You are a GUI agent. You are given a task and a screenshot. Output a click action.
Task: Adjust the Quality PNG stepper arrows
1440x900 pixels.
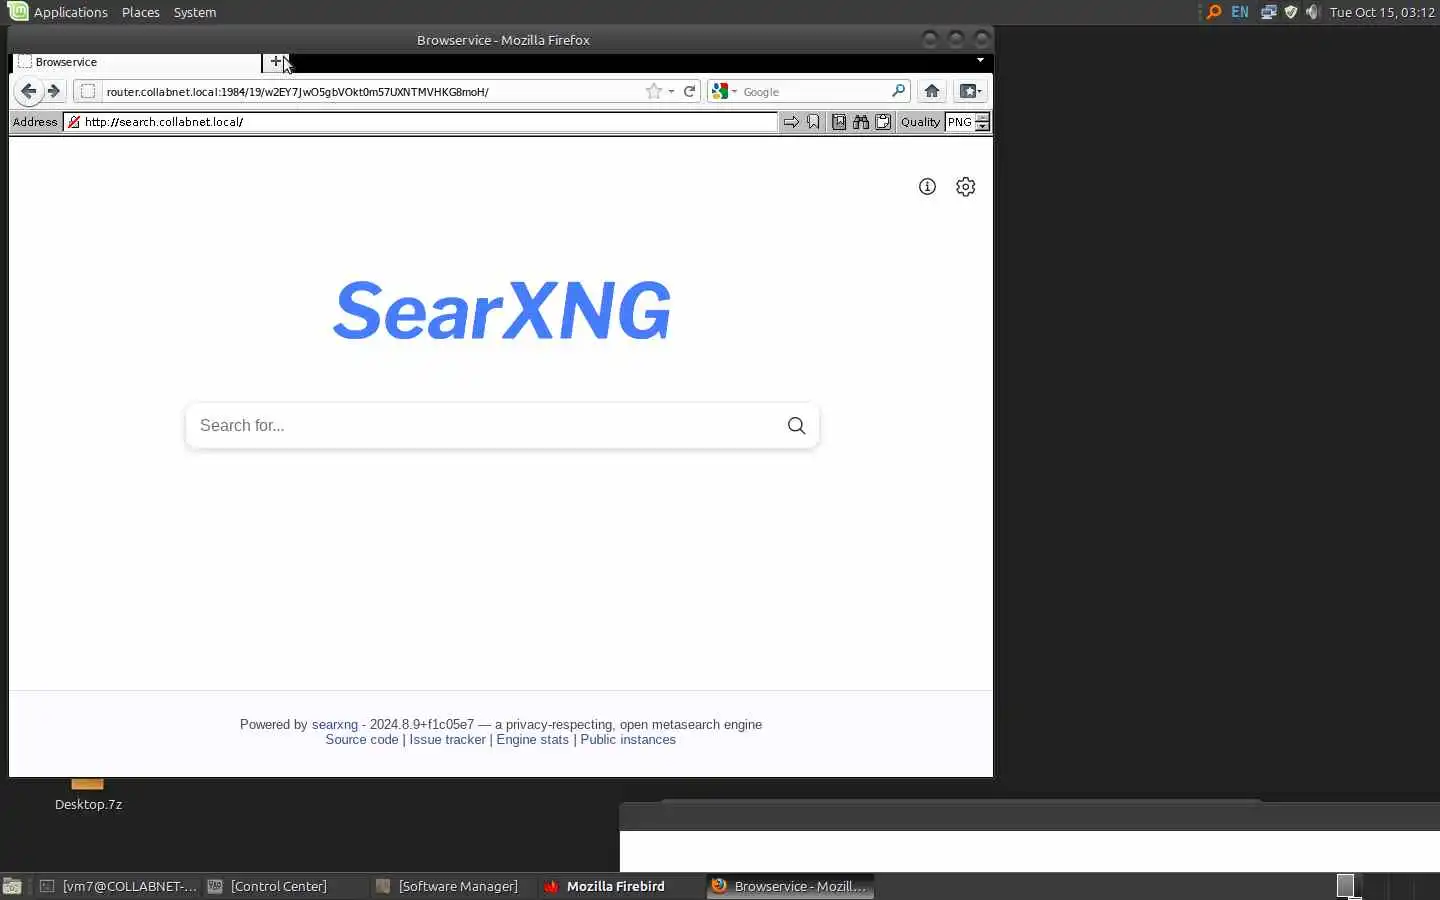point(982,122)
